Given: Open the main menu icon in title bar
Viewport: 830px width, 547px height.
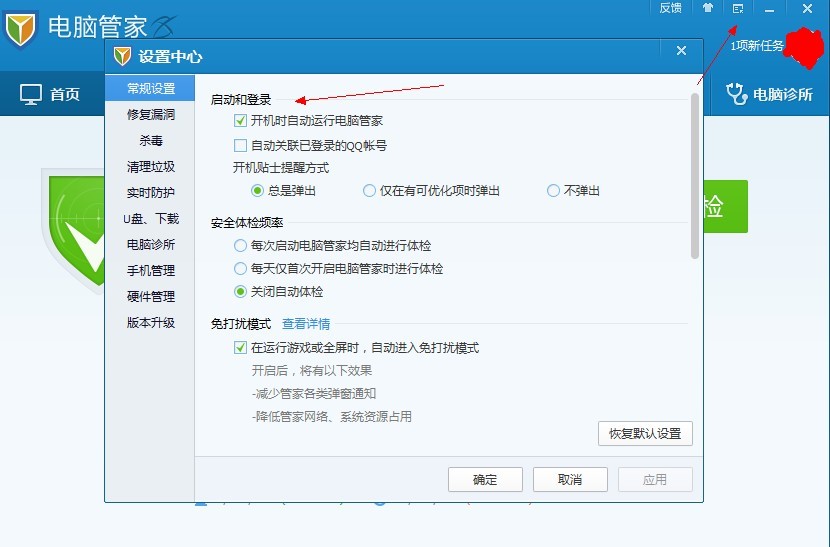Looking at the screenshot, I should [x=738, y=8].
